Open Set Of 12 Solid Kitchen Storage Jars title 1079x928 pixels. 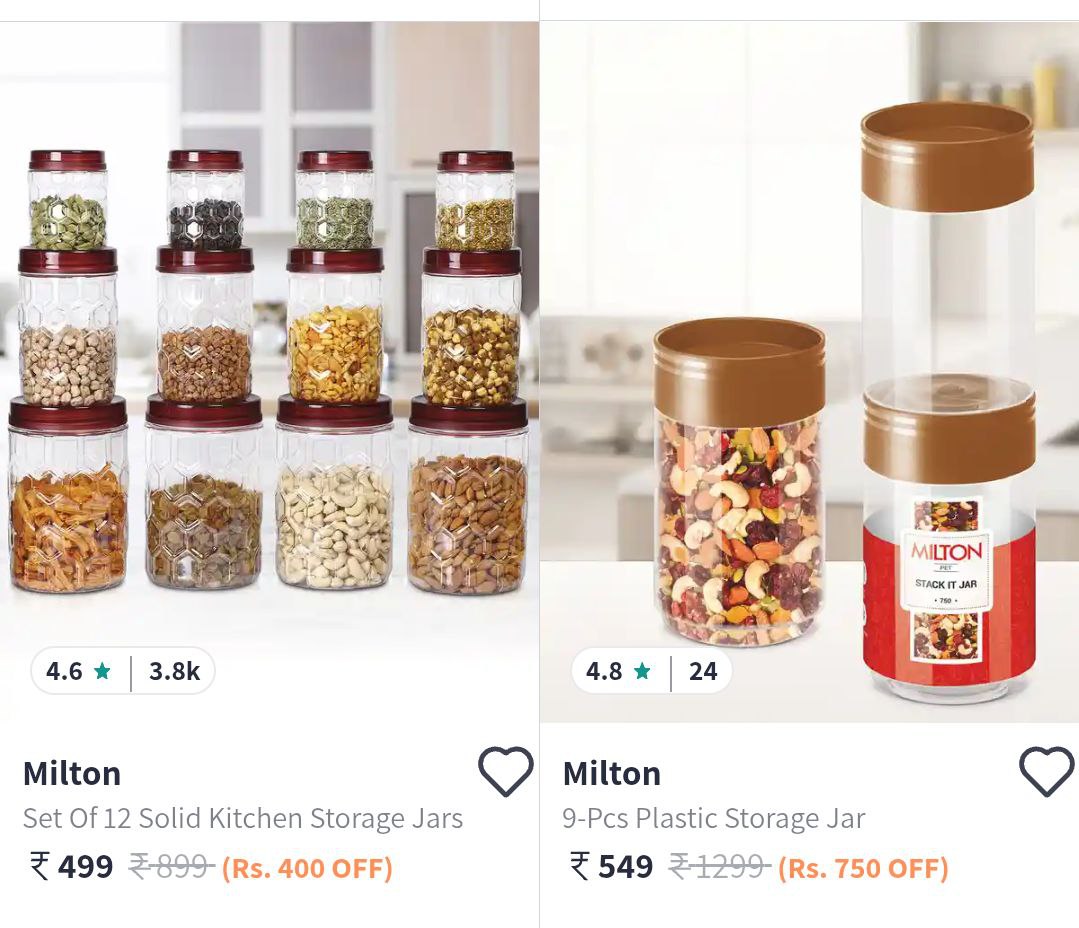(243, 818)
